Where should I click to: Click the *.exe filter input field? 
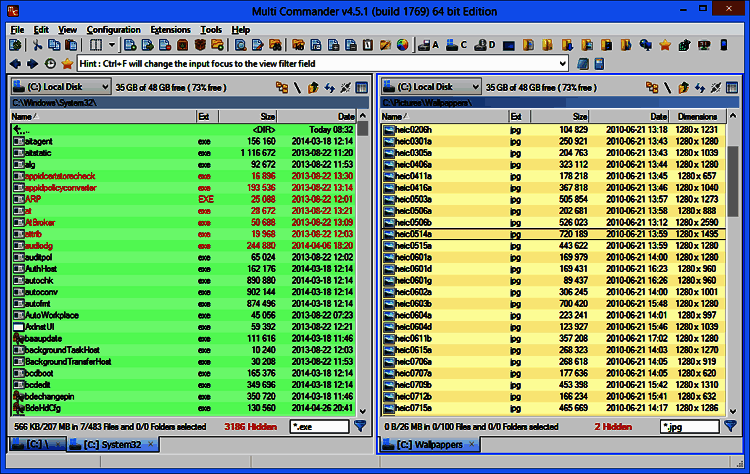[x=318, y=427]
